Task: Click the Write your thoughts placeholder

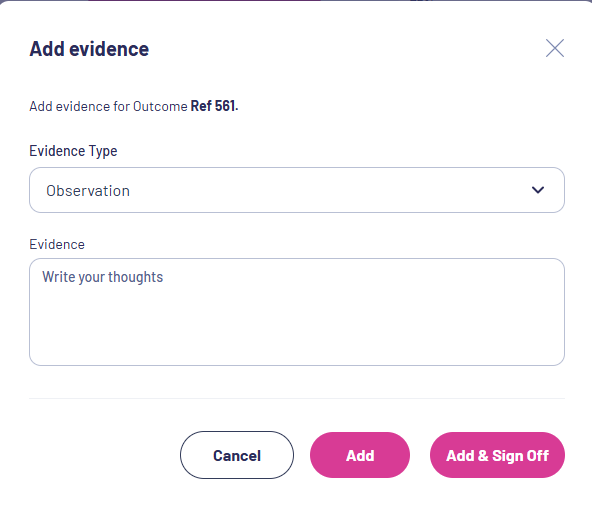Action: click(x=102, y=277)
